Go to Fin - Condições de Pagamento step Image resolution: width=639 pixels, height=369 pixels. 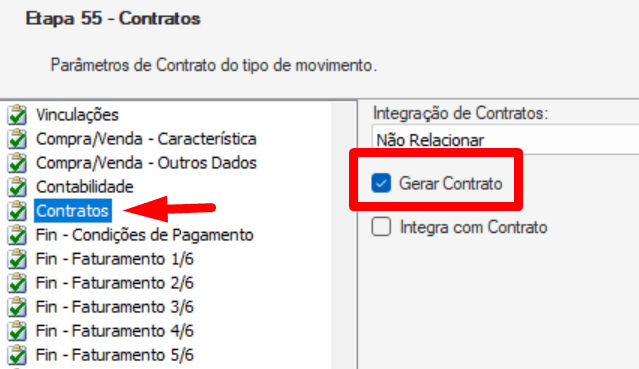(145, 235)
